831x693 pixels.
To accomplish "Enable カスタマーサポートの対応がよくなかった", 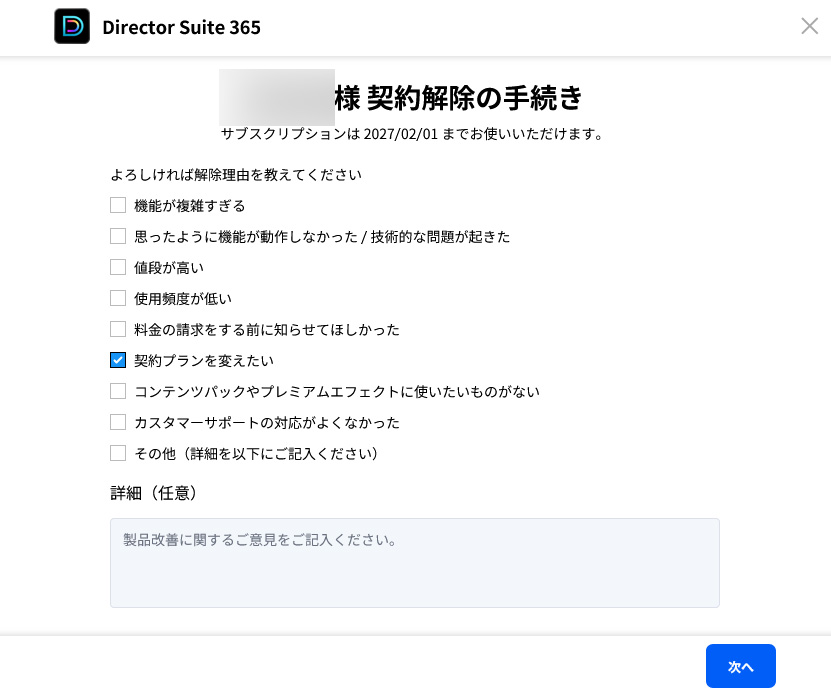I will point(118,422).
